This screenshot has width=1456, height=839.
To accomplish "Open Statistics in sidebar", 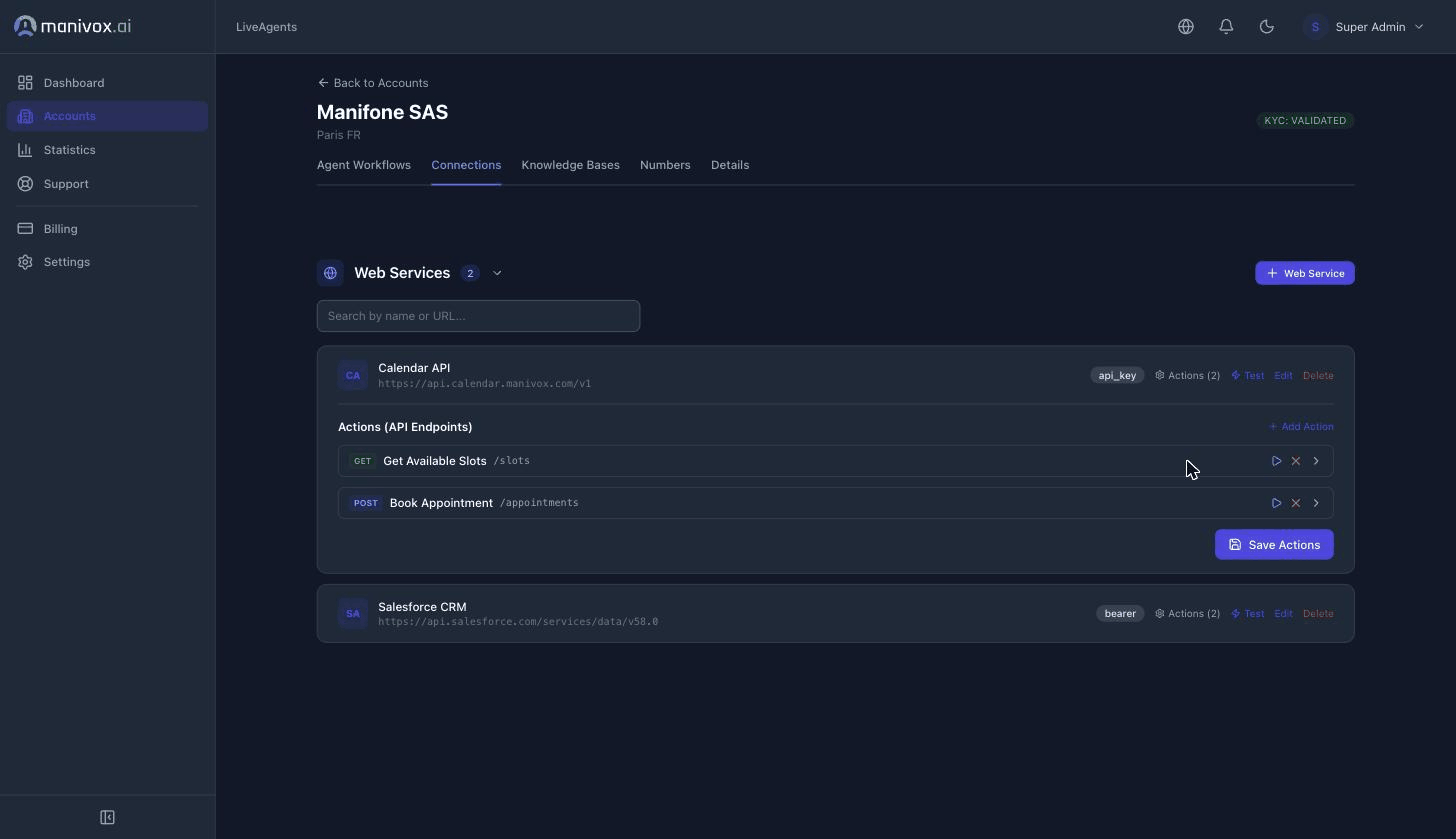I will (x=107, y=150).
